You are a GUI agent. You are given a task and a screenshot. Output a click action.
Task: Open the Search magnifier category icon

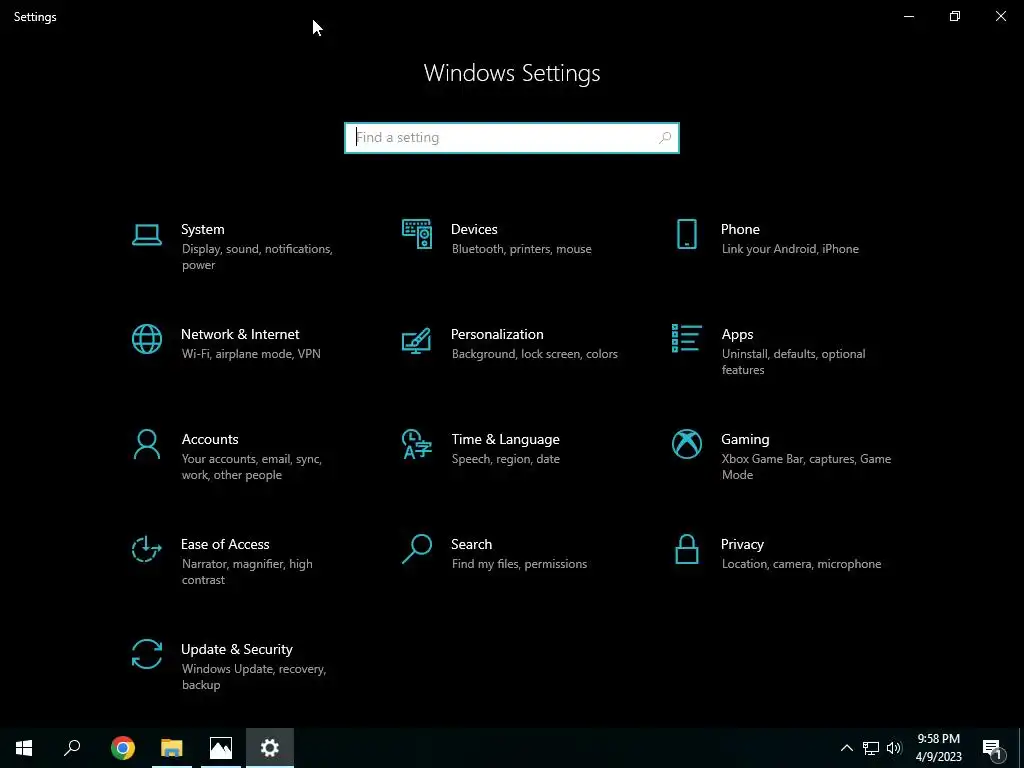(417, 549)
